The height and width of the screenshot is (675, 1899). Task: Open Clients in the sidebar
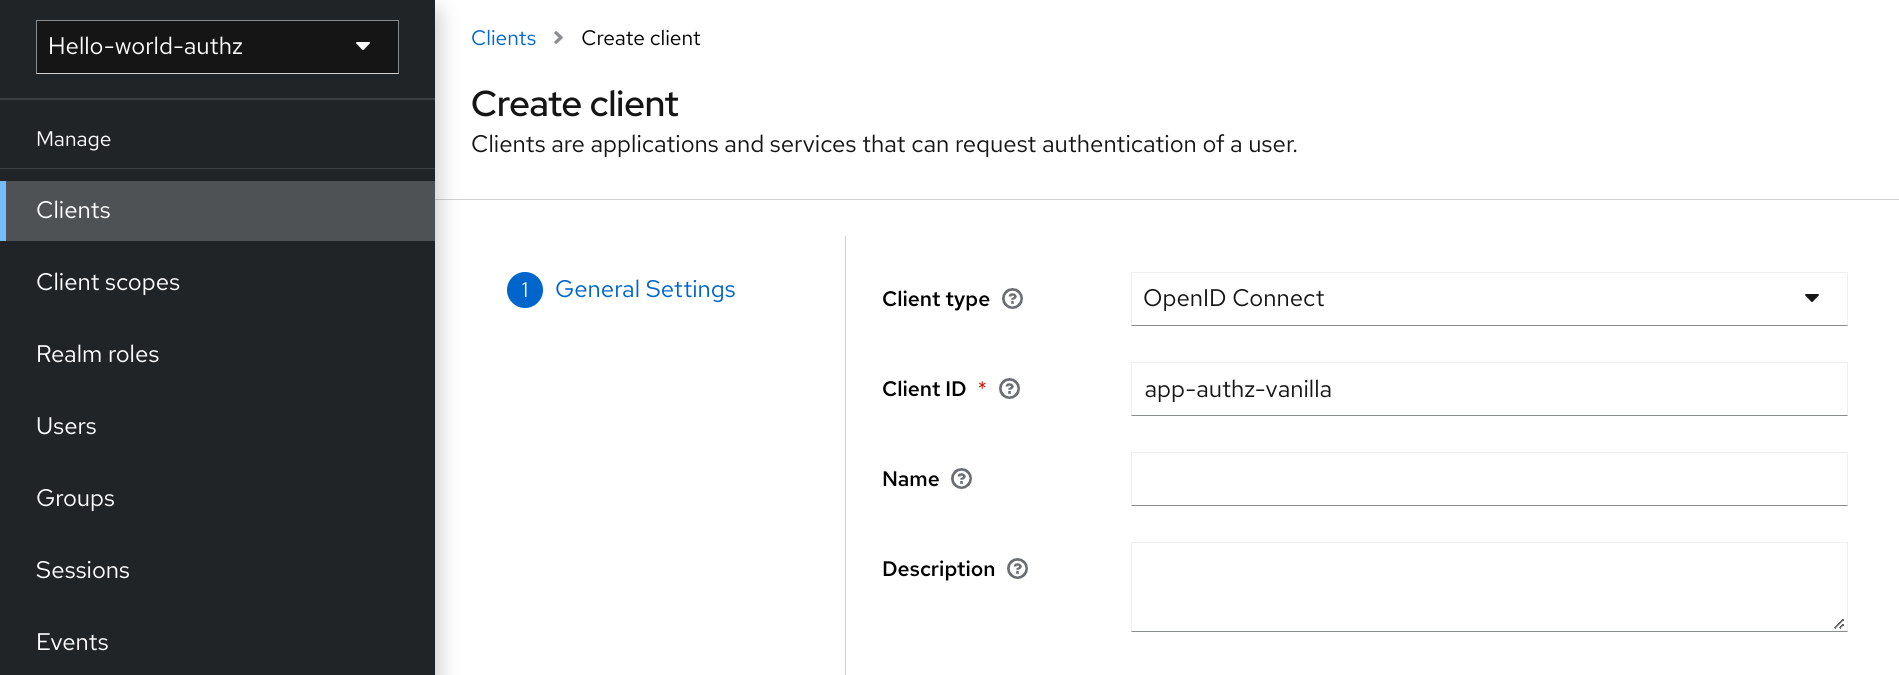[x=217, y=211]
